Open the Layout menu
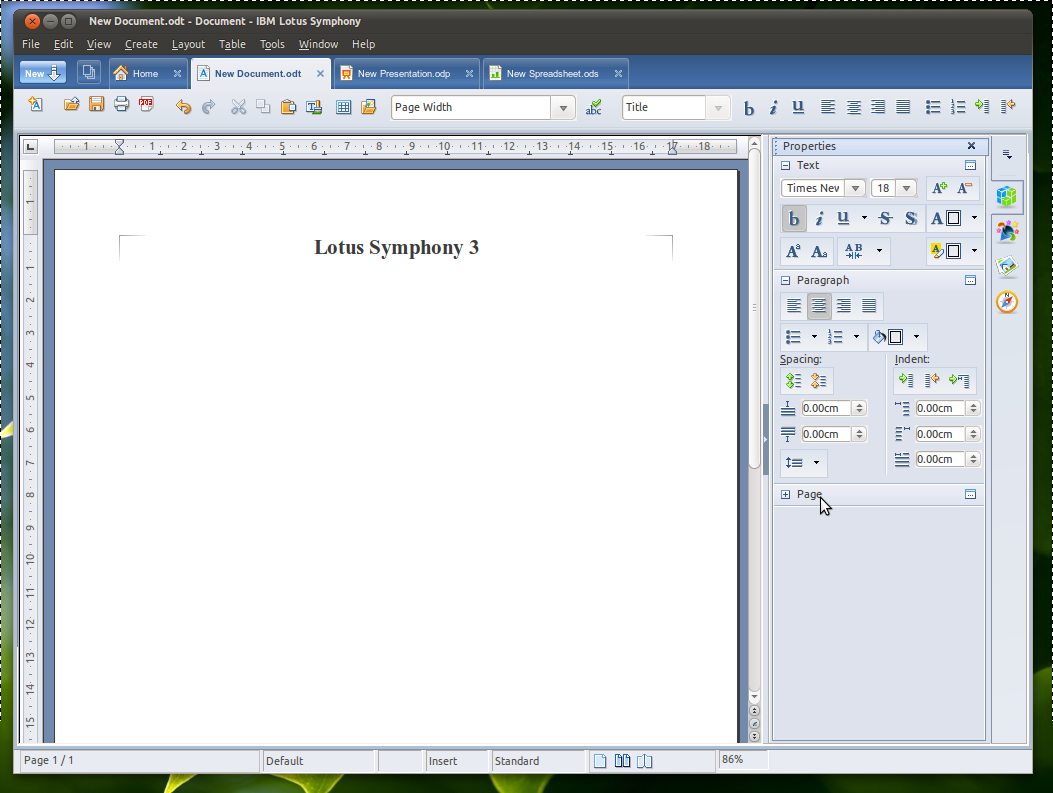The height and width of the screenshot is (793, 1053). pos(188,44)
